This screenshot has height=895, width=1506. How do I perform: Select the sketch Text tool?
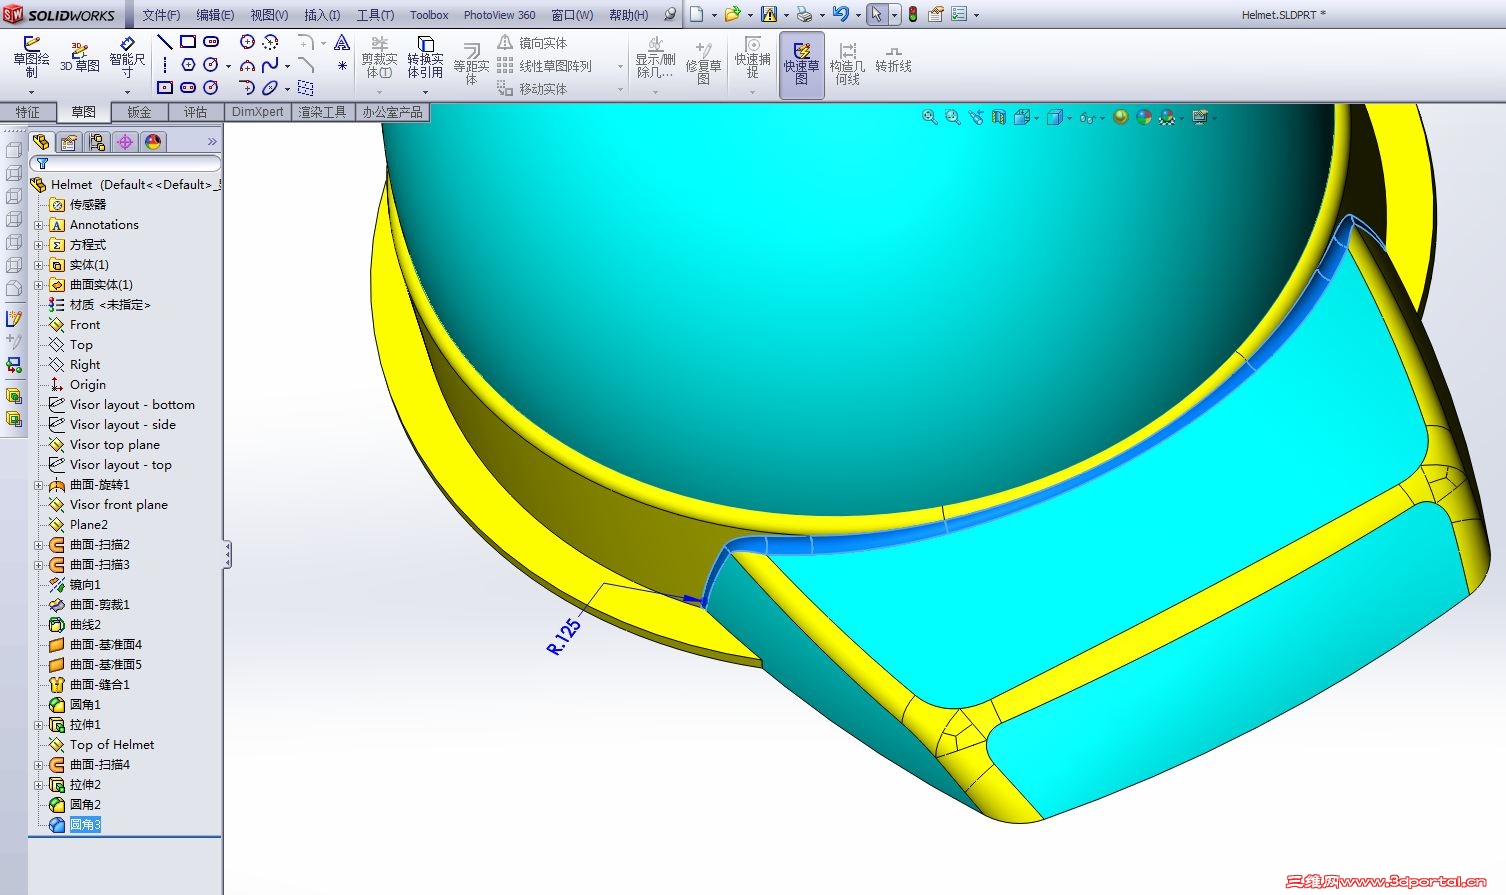(x=342, y=42)
